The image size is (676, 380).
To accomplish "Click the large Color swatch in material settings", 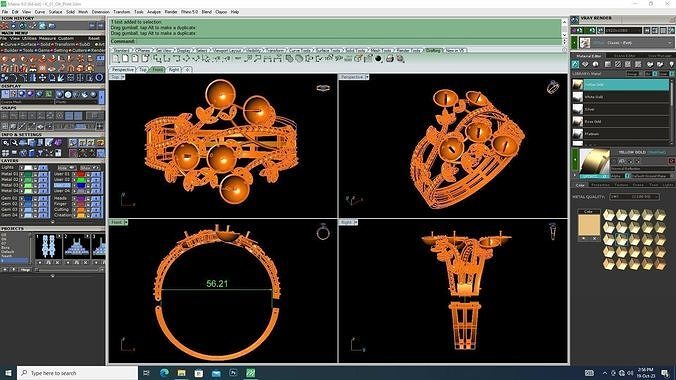I will point(588,225).
